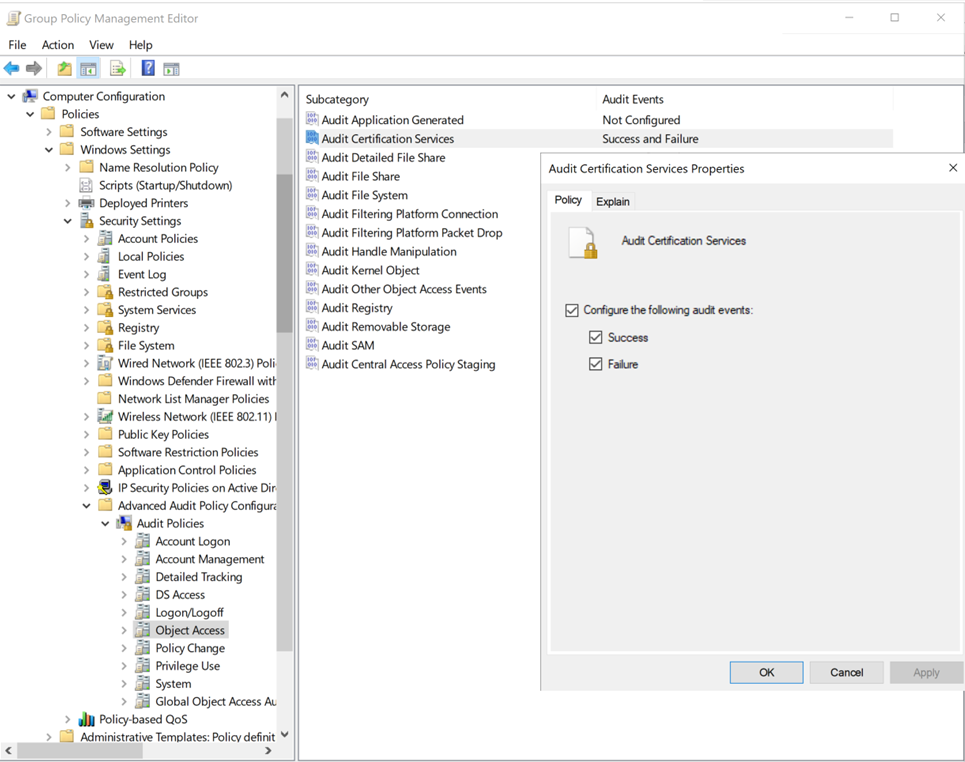The image size is (965, 762).
Task: Expand the Account Policies tree node
Action: coord(87,239)
